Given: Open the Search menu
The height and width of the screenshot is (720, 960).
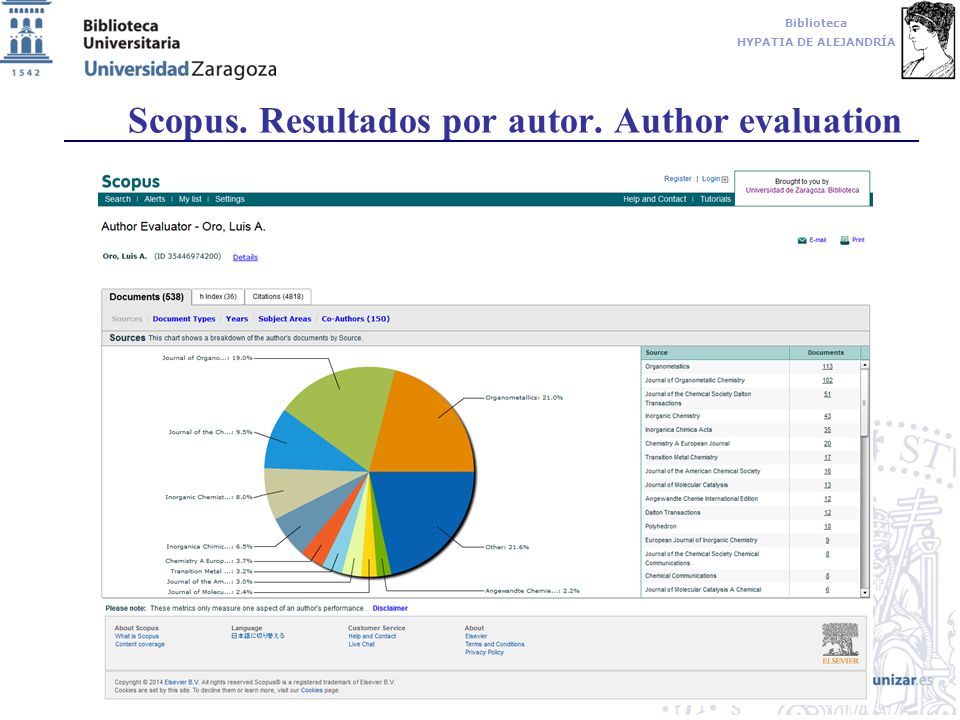Looking at the screenshot, I should coord(118,199).
